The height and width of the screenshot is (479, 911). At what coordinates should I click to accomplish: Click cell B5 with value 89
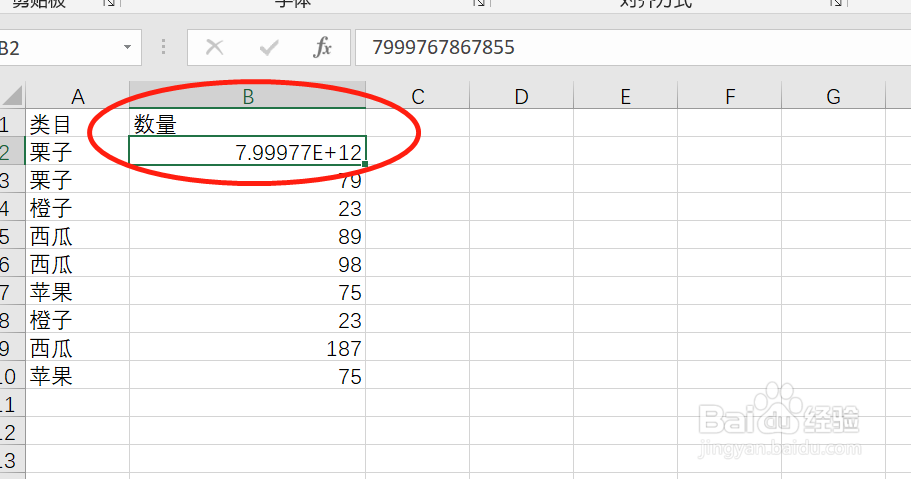pyautogui.click(x=248, y=235)
